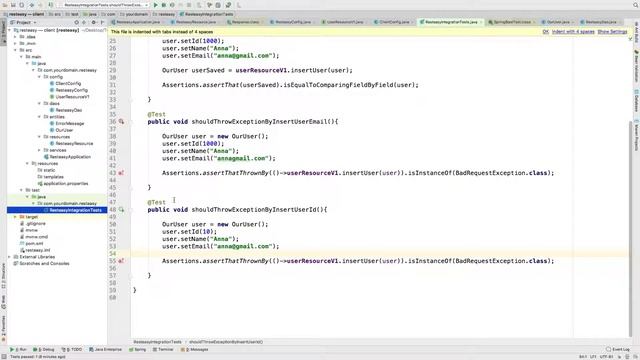Open the Debug tool window button
640x360 pixels.
[x=44, y=350]
